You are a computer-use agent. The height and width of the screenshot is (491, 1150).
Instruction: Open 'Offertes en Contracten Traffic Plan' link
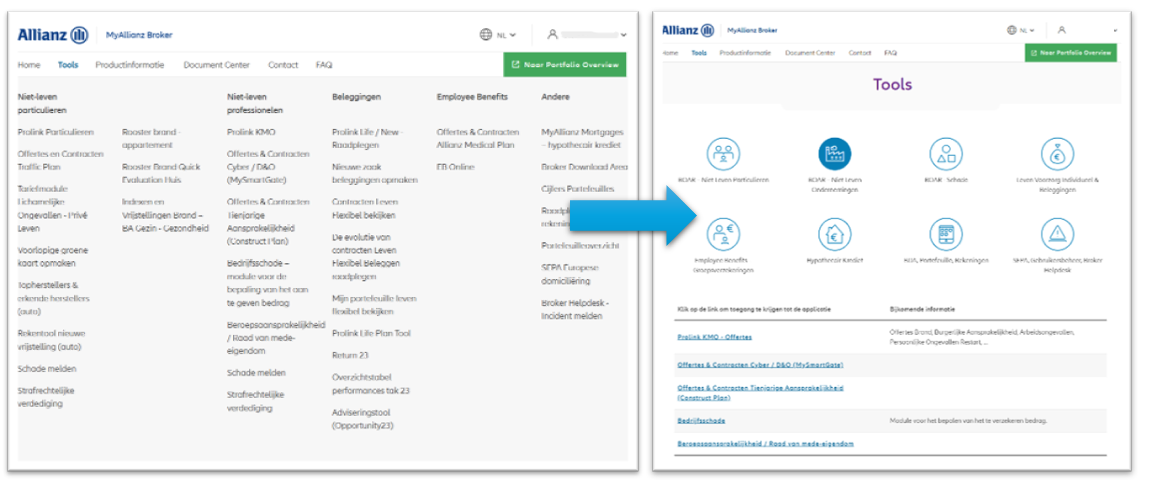coord(59,160)
